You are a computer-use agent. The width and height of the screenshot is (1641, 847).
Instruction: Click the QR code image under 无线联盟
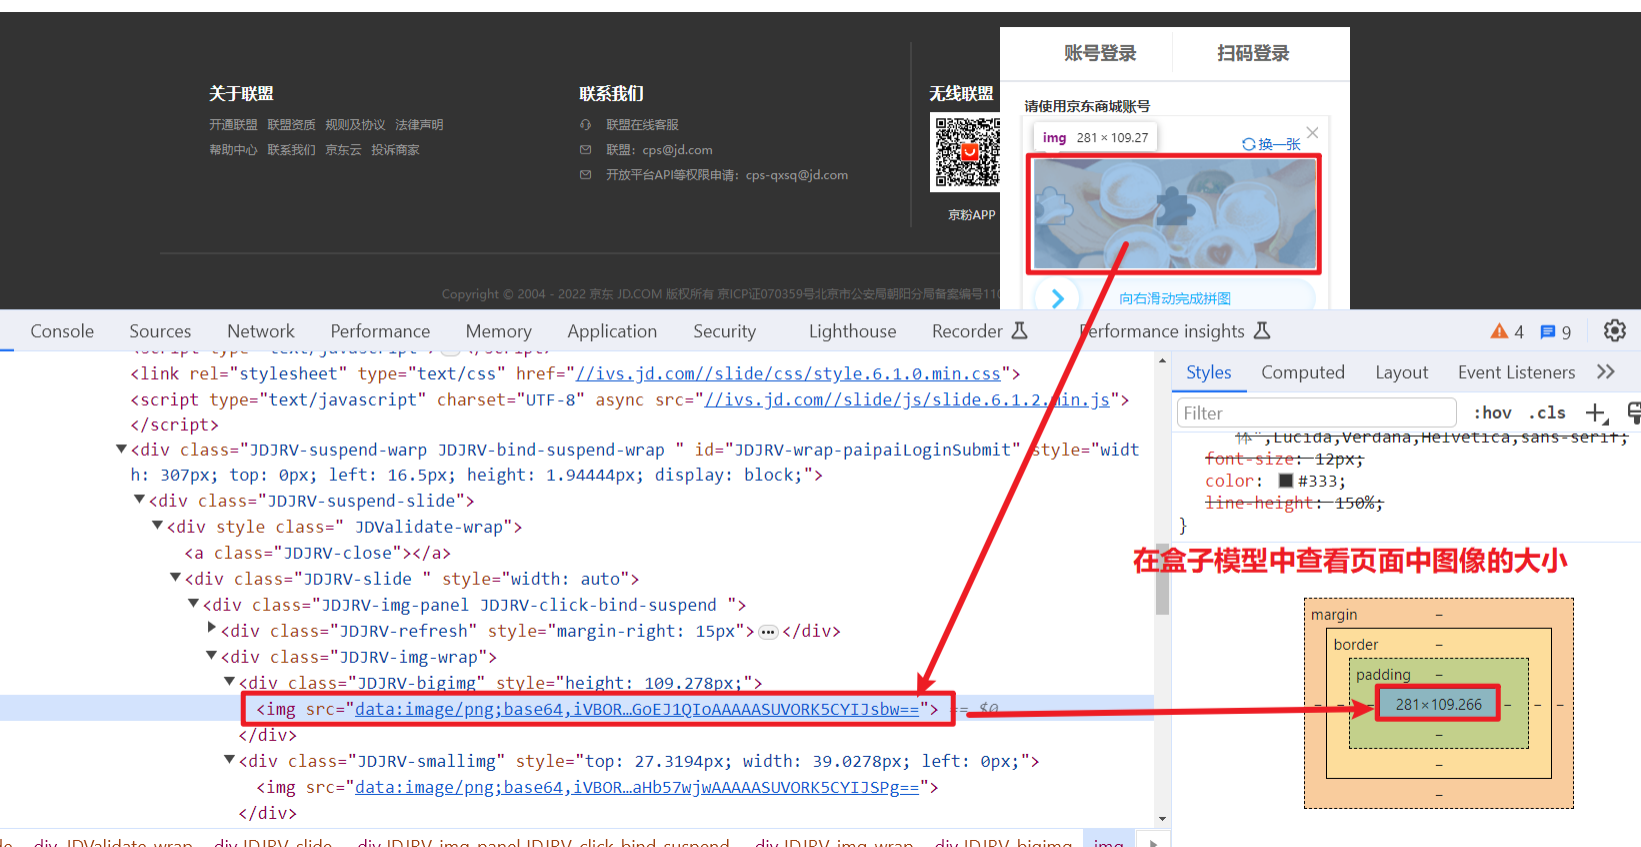tap(966, 152)
